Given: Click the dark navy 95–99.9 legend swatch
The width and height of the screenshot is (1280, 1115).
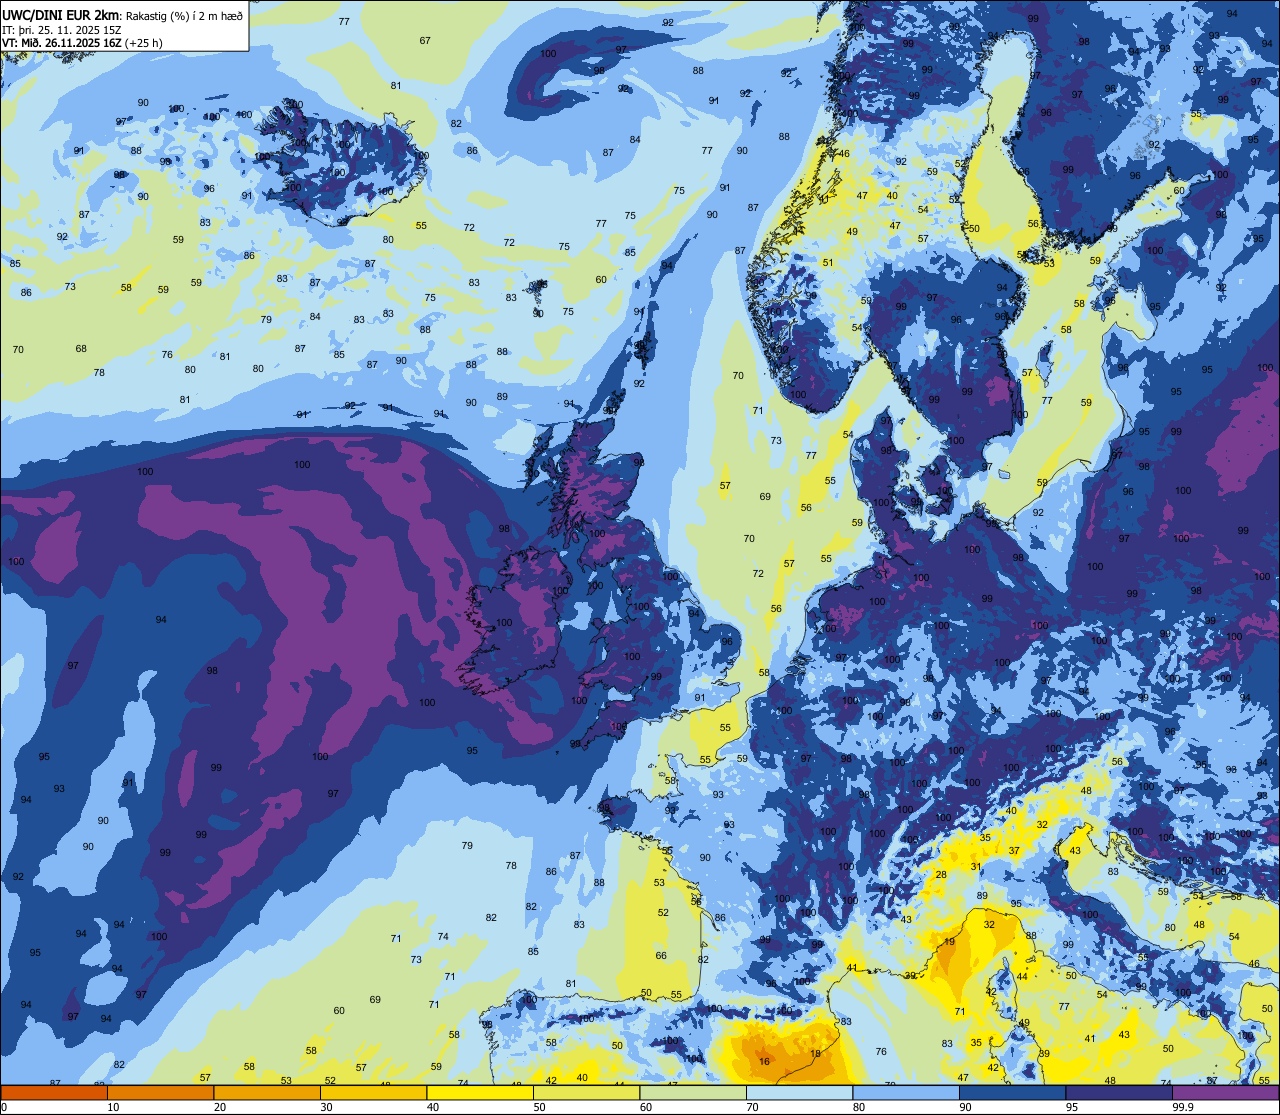Looking at the screenshot, I should pos(1119,1092).
